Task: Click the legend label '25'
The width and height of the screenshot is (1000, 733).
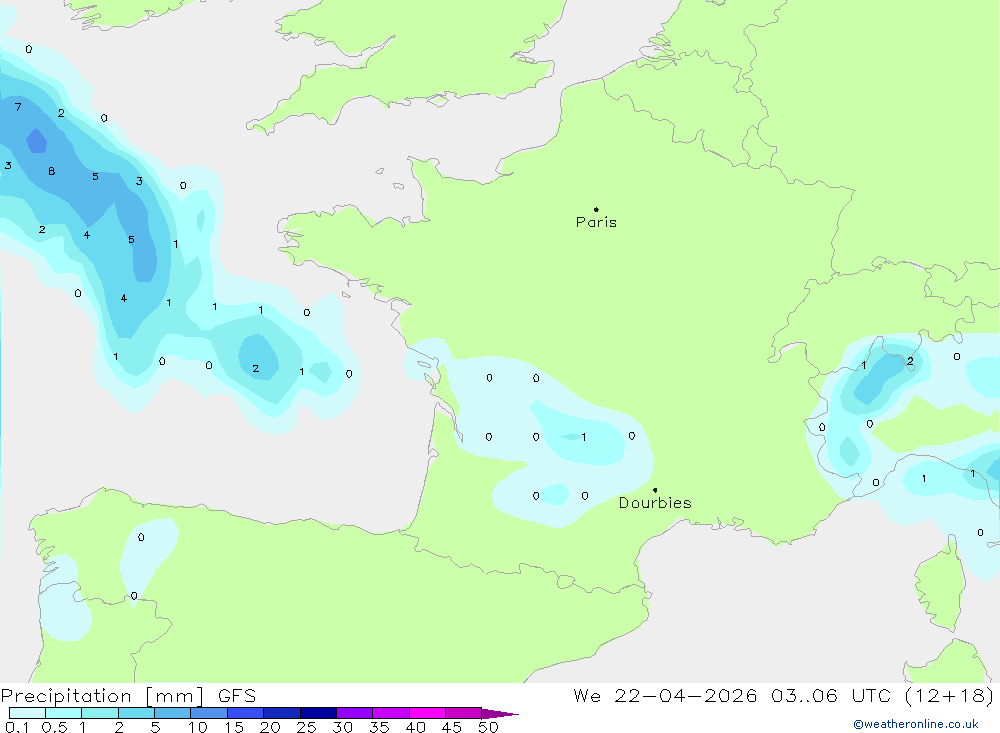Action: click(x=306, y=727)
